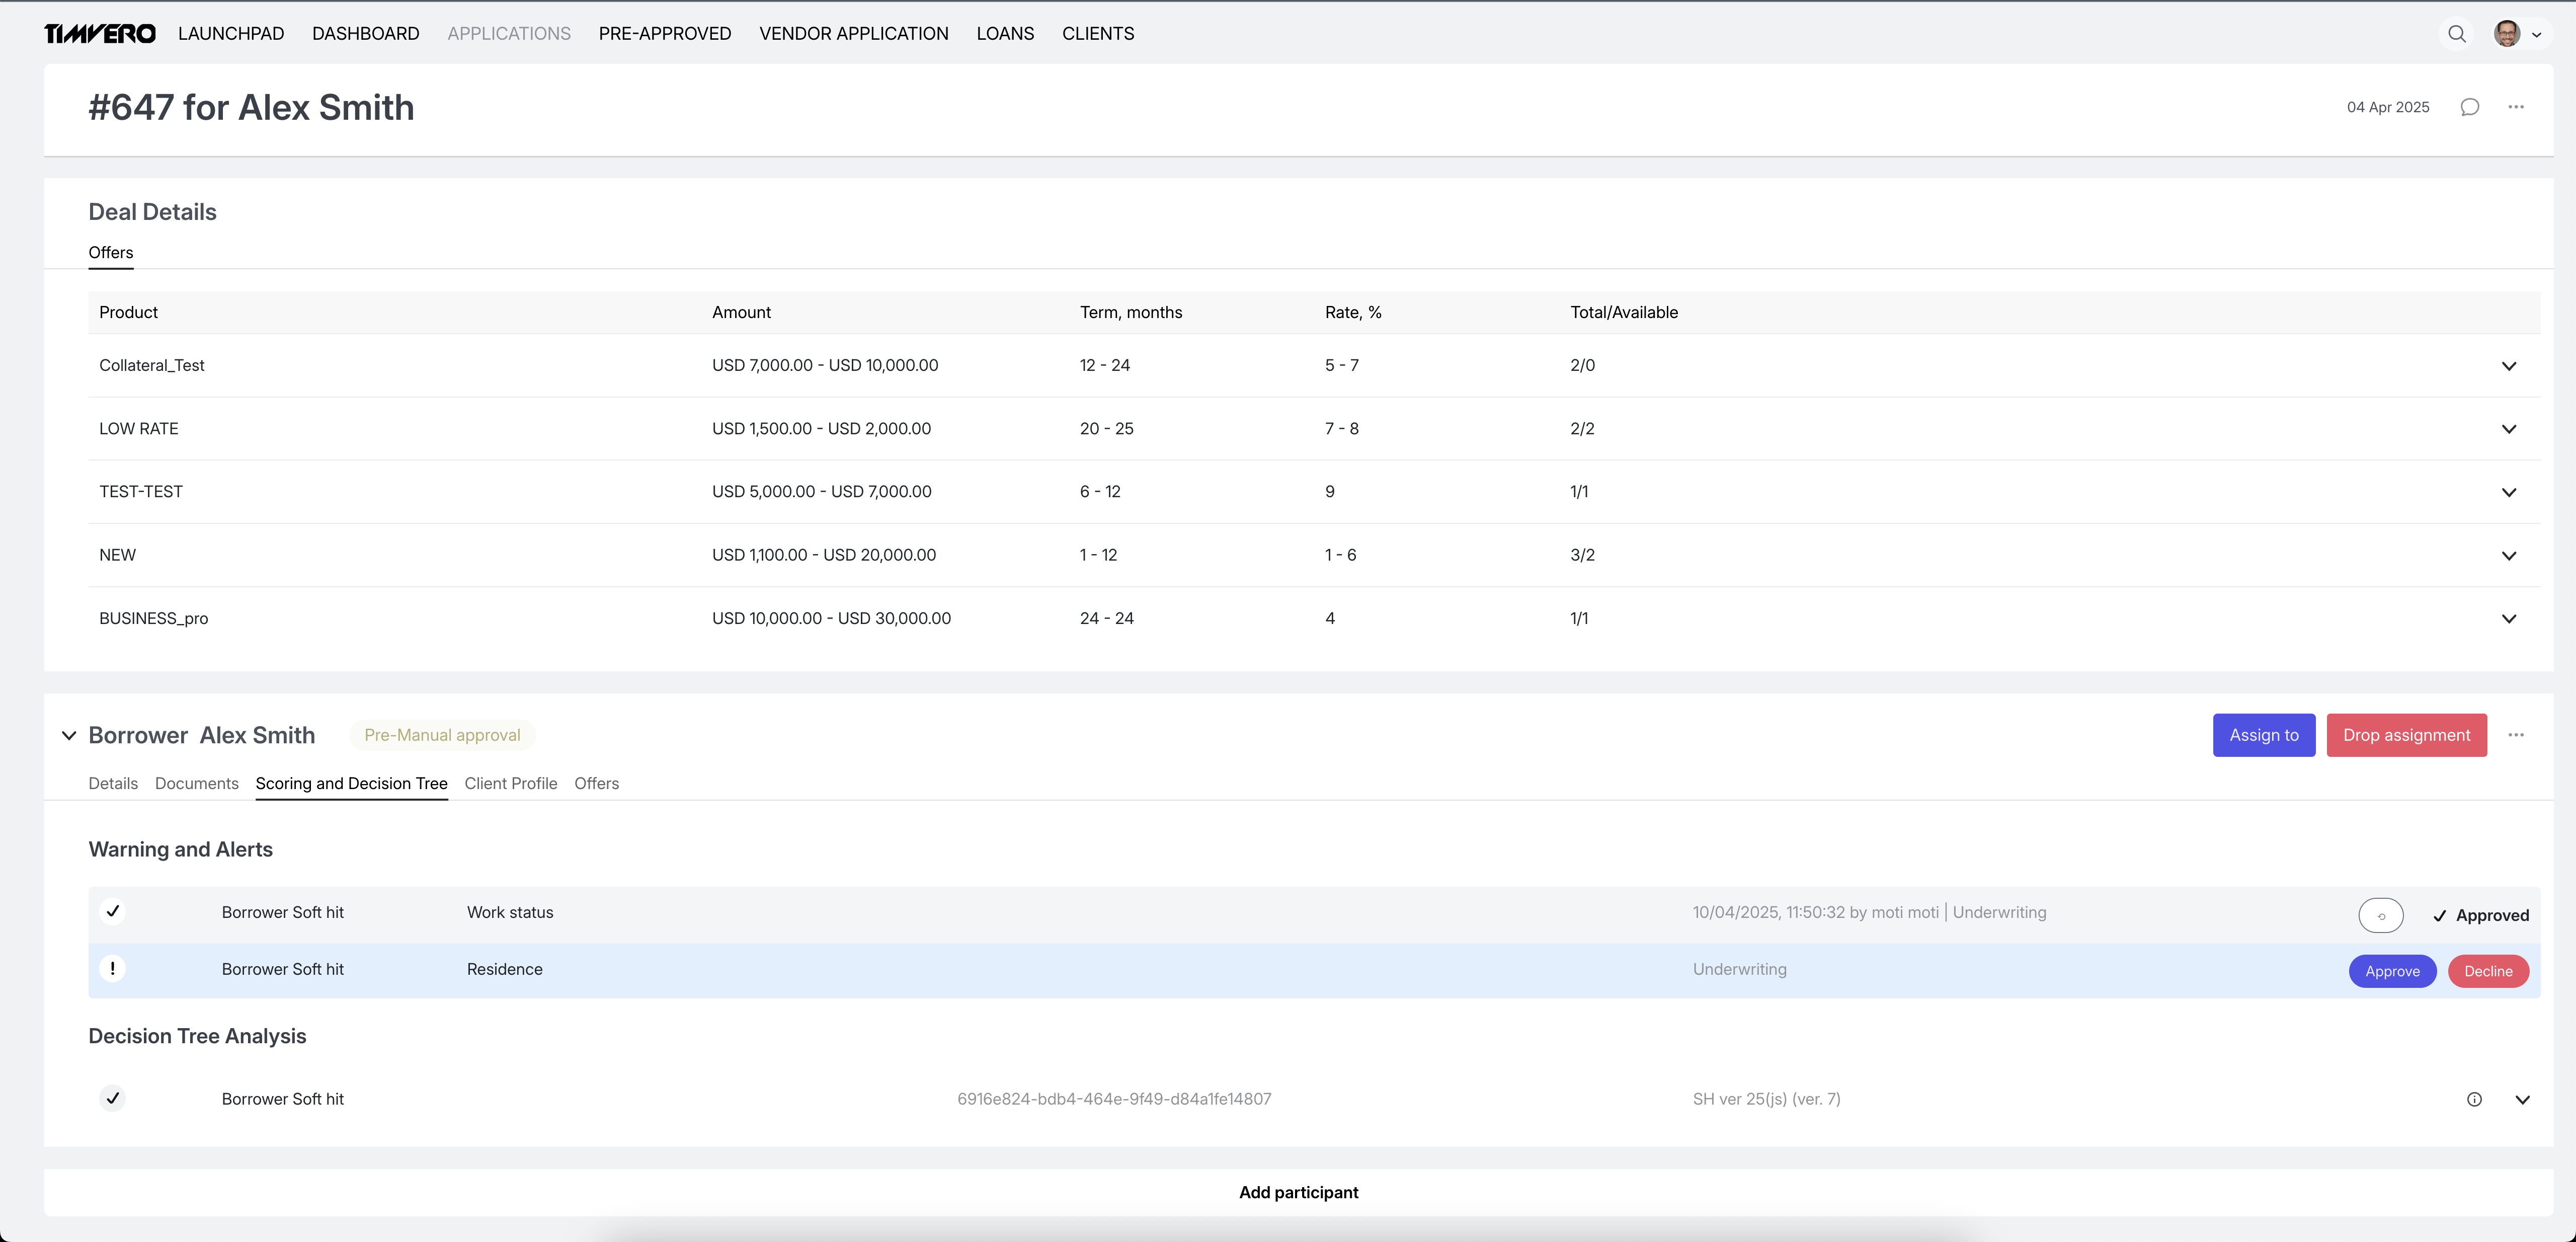Click the Timvero logo
Screen dimensions: 2576x1242
pyautogui.click(x=100, y=34)
